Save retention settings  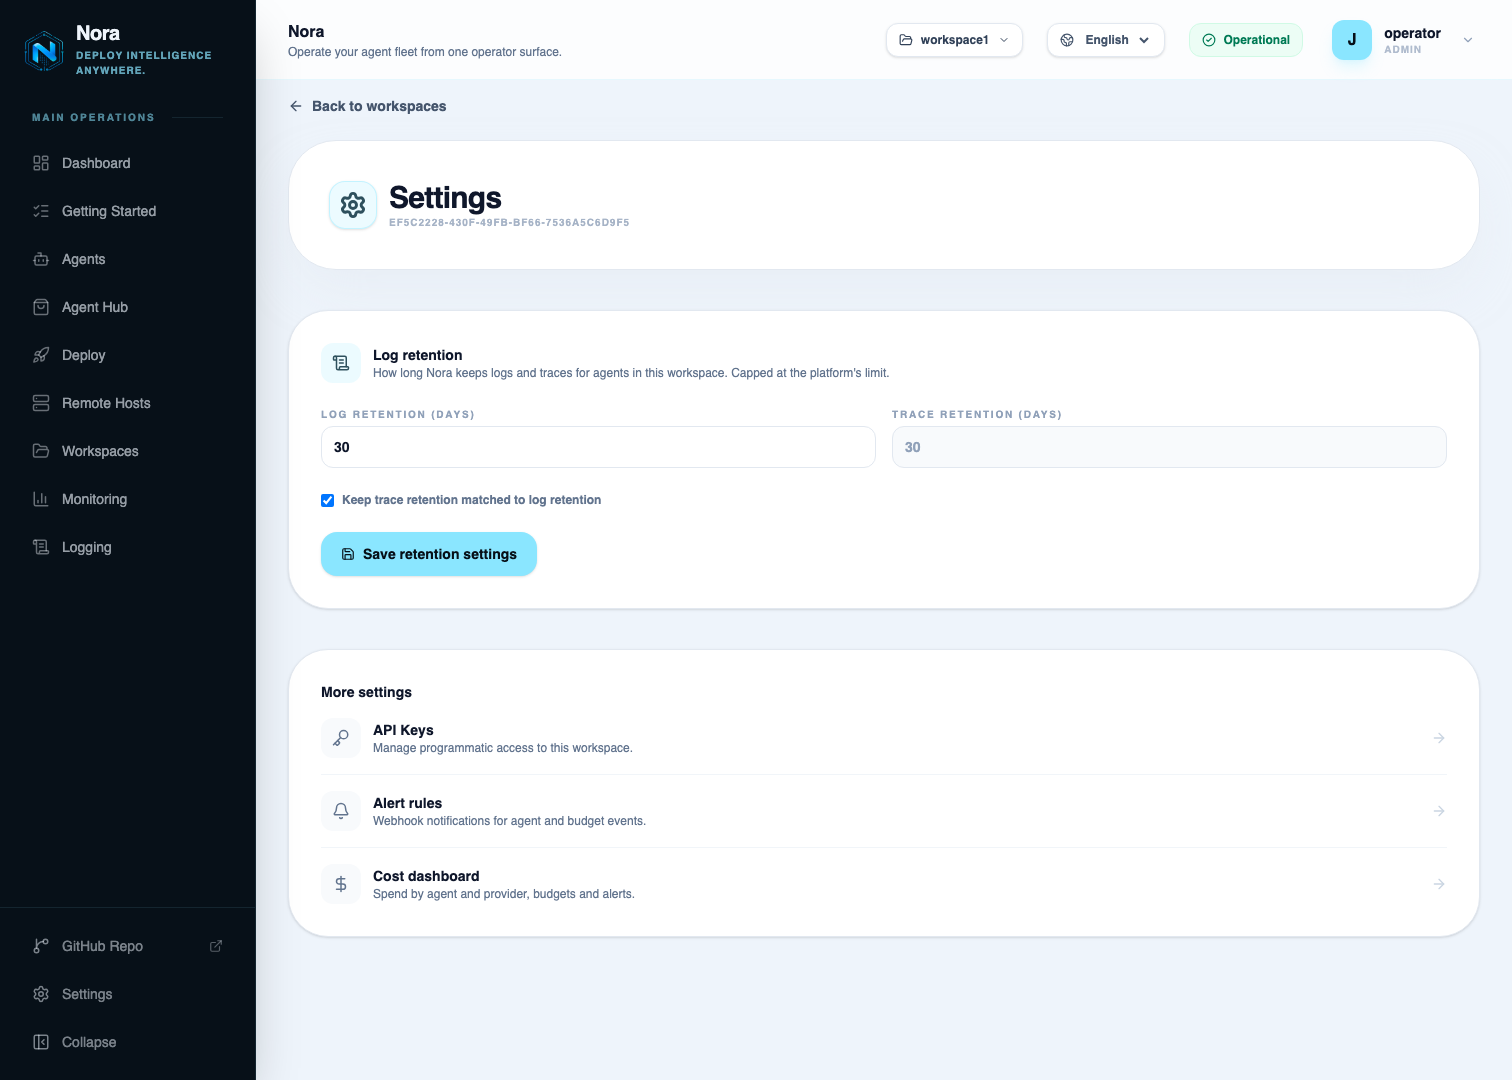point(429,554)
